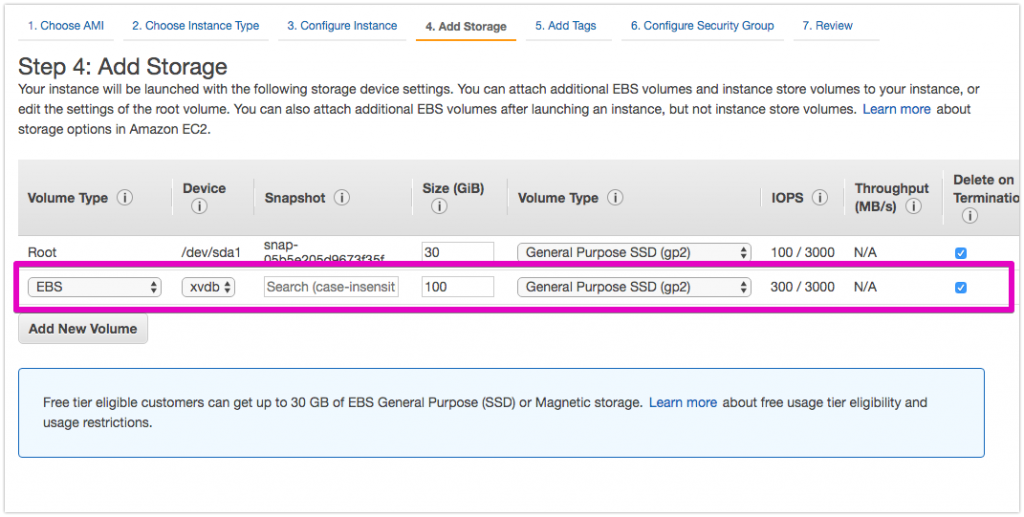Toggle Delete on Termination for Root volume
The height and width of the screenshot is (517, 1024).
point(961,253)
